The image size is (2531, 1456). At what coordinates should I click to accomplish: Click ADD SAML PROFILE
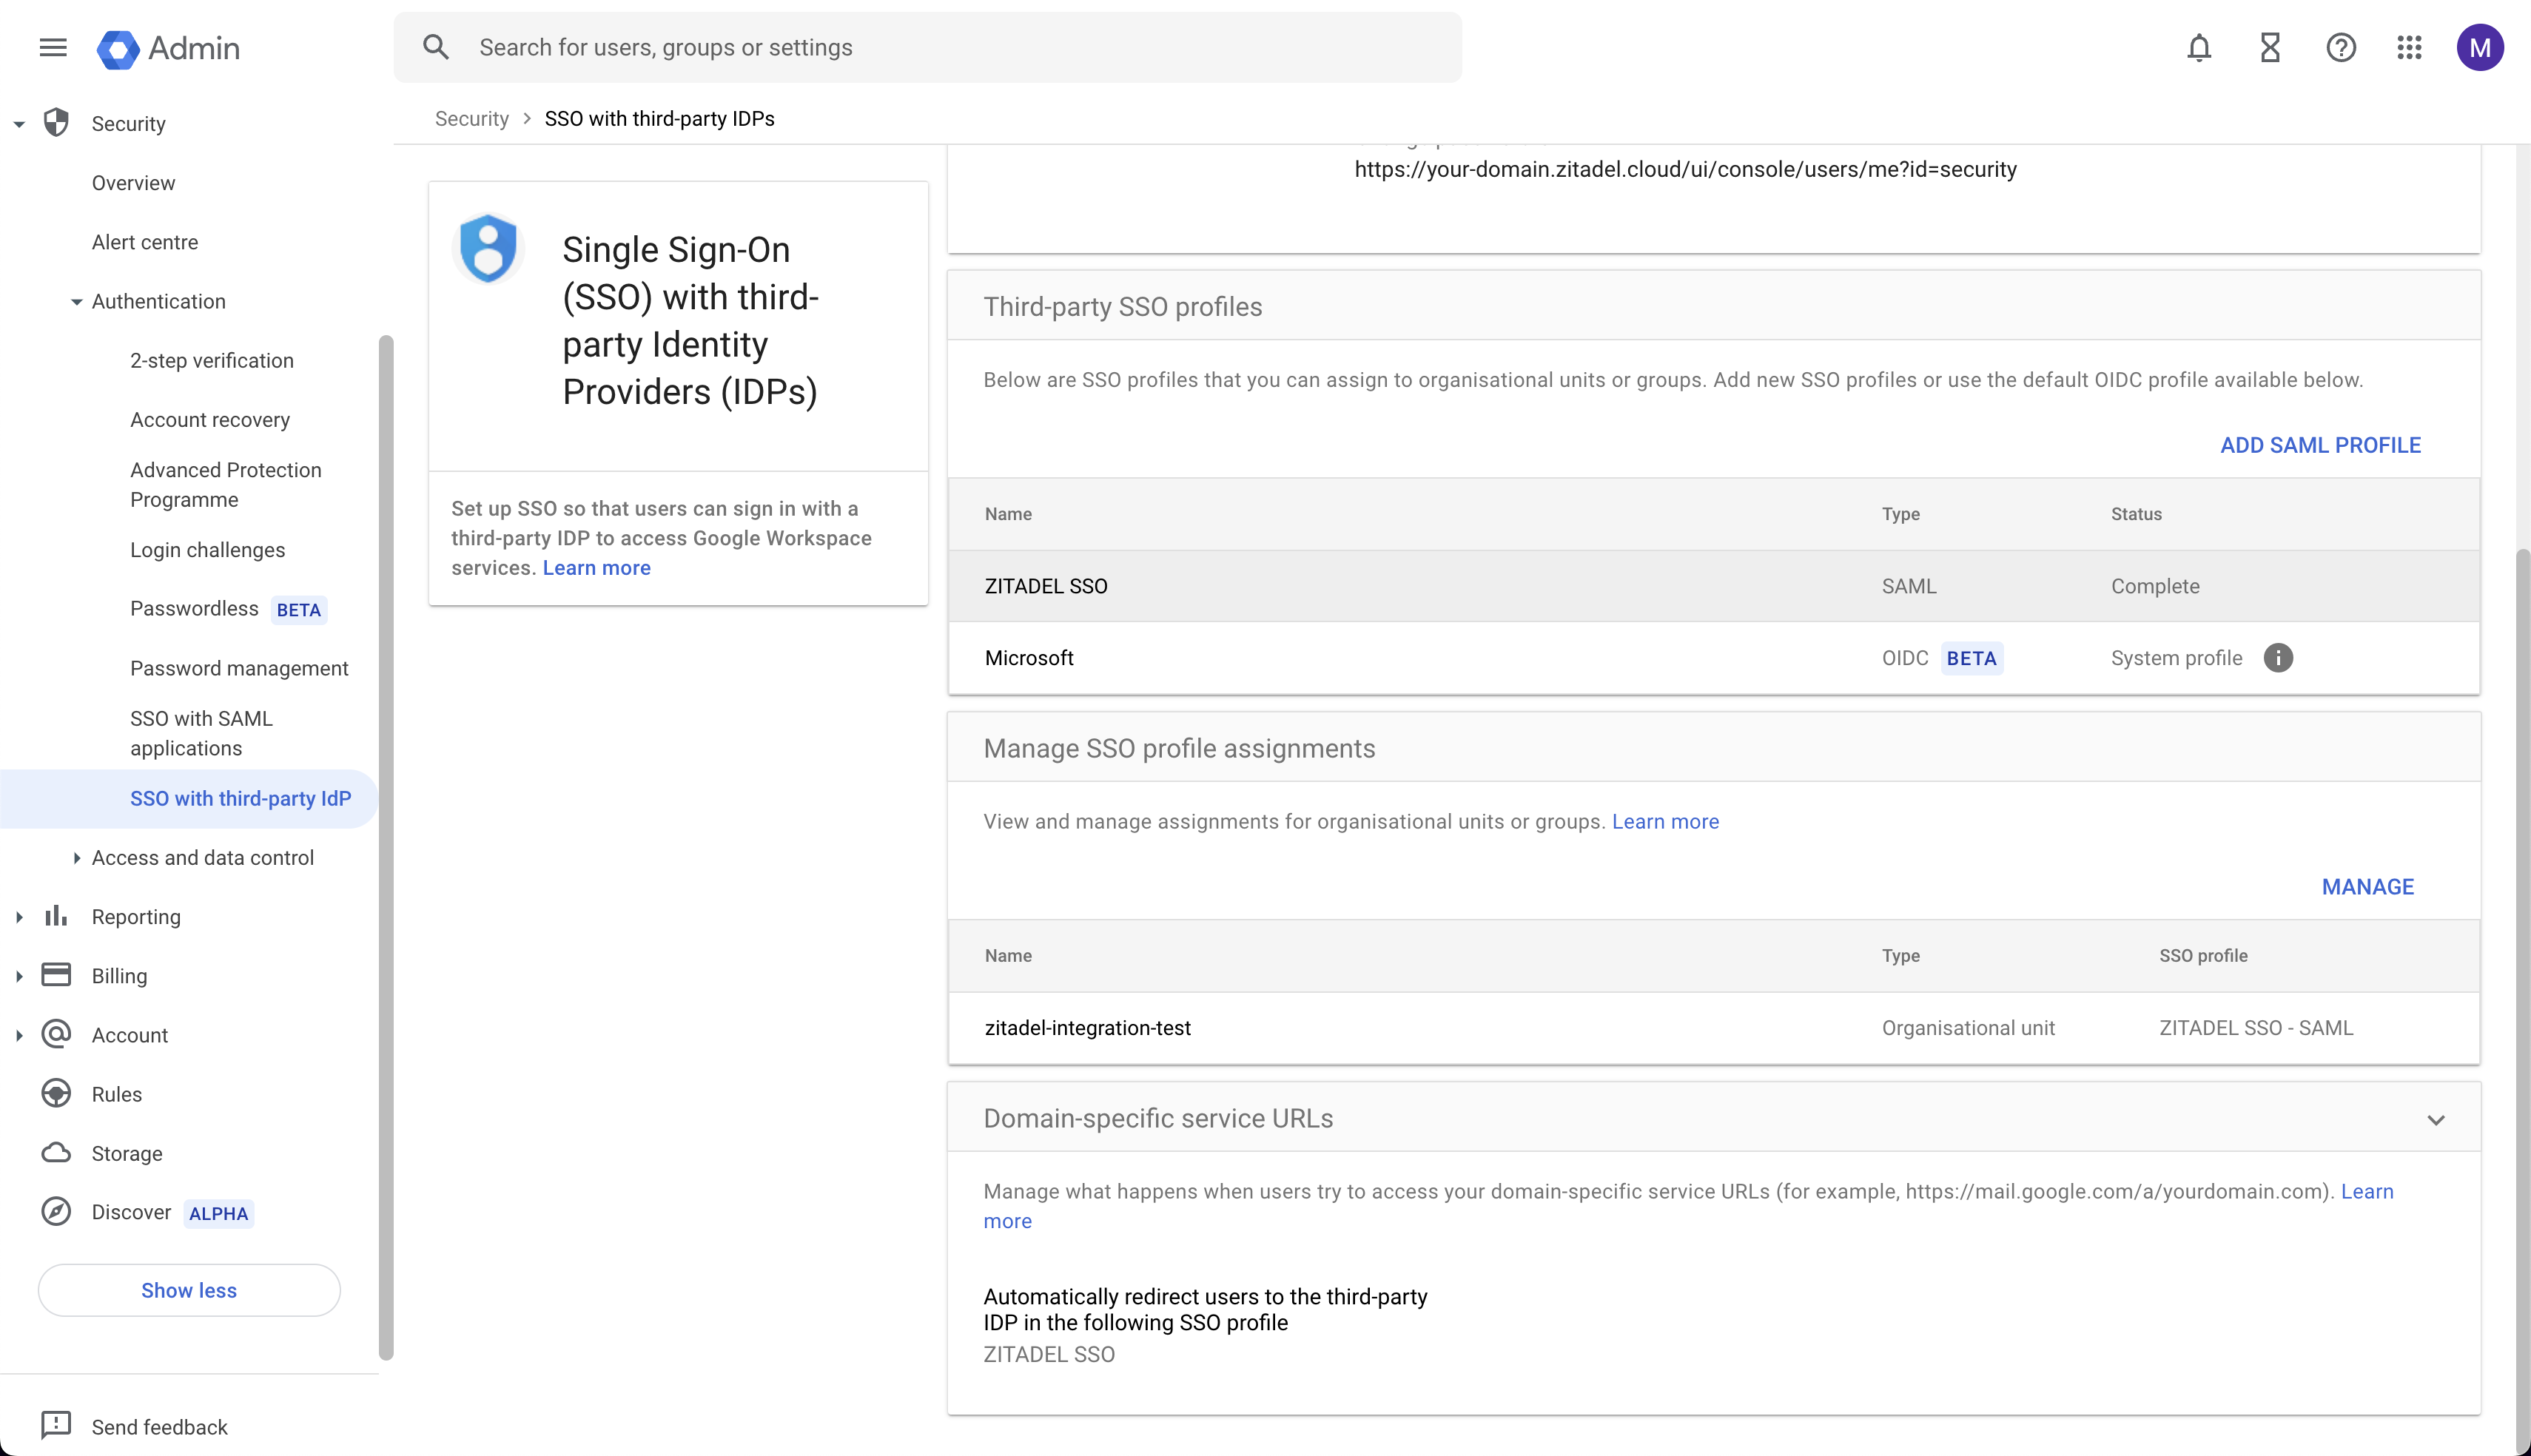[2322, 445]
